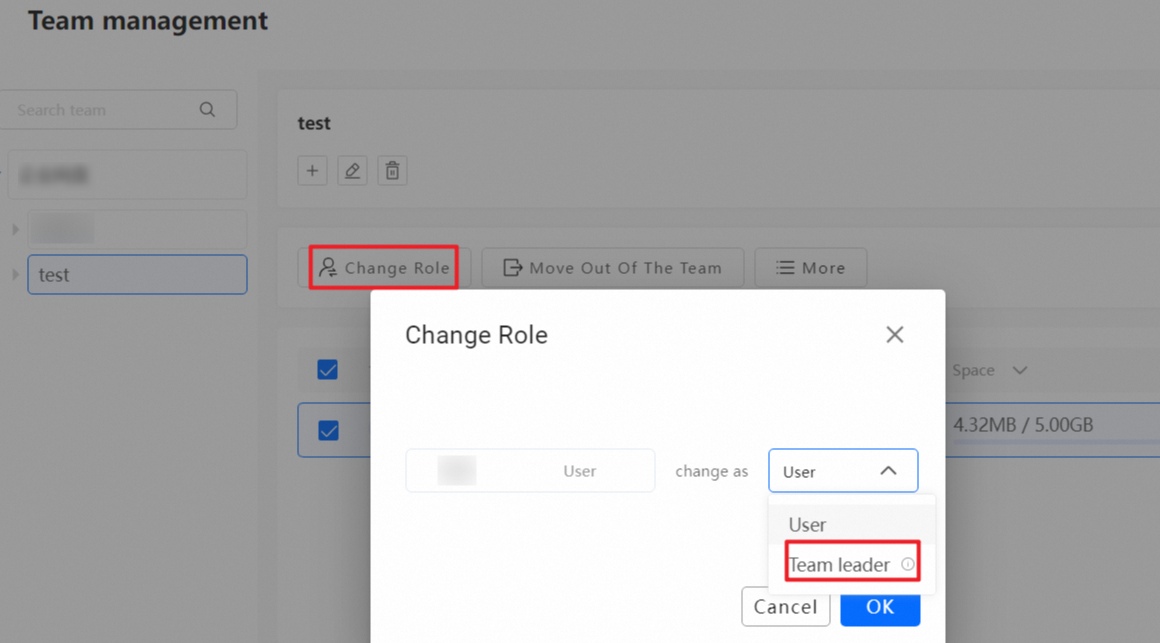This screenshot has height=643, width=1160.
Task: Expand the test team tree node
Action: pos(15,274)
